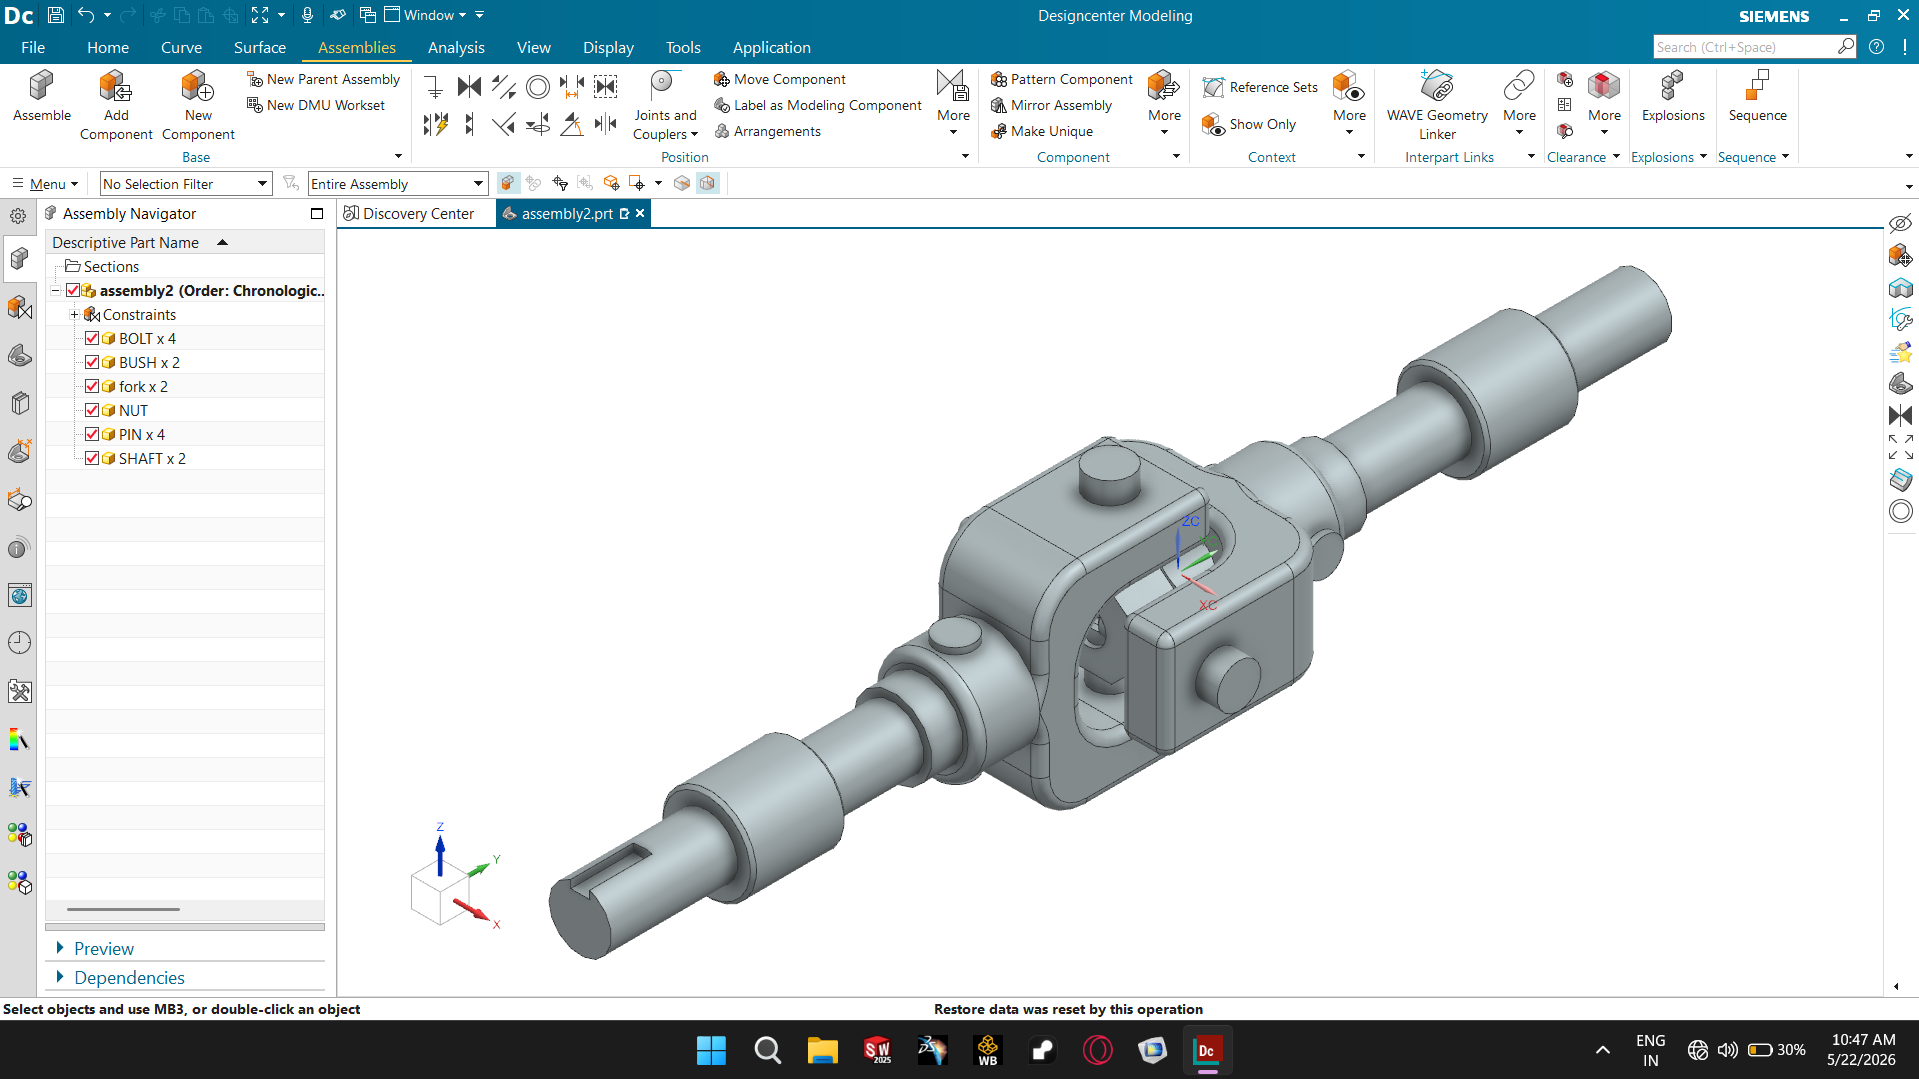
Task: Open the Entire Assembly scope dropdown
Action: click(x=398, y=184)
